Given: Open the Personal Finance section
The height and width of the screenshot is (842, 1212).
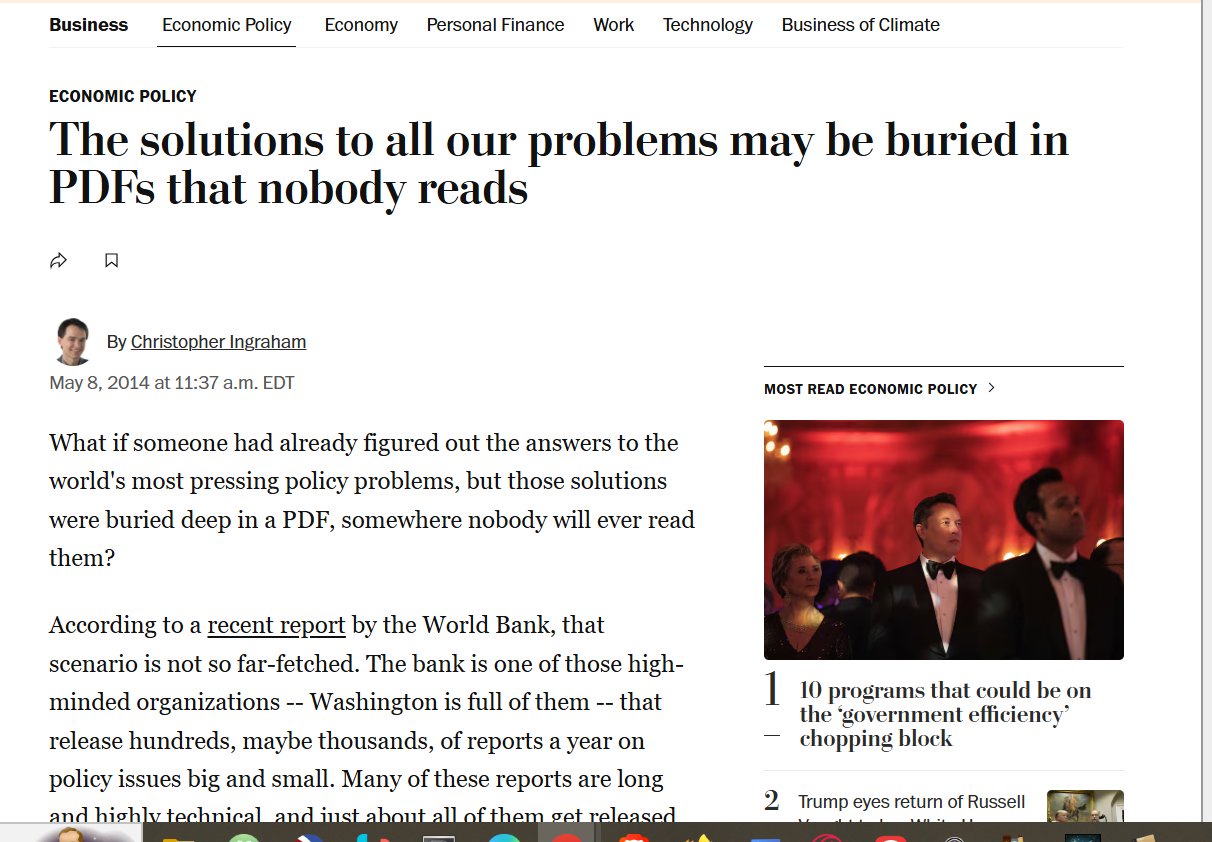Looking at the screenshot, I should click(495, 25).
